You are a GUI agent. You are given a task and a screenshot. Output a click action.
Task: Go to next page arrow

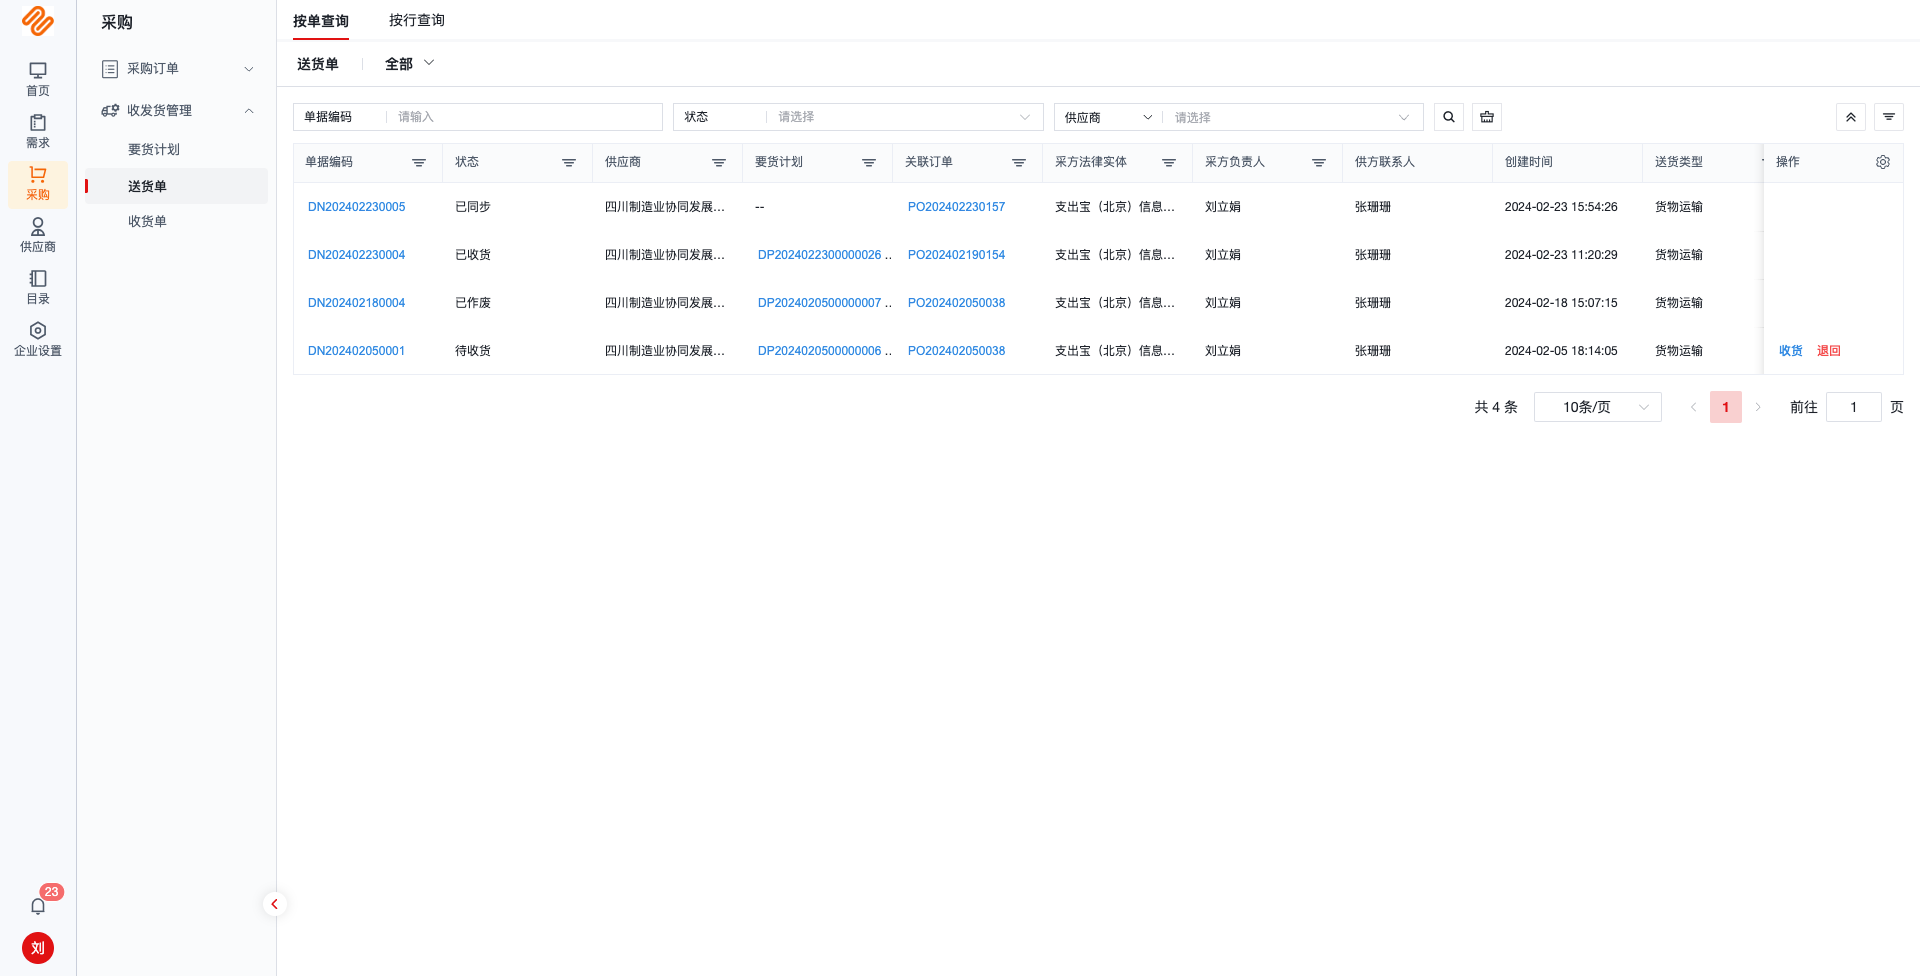pyautogui.click(x=1758, y=407)
